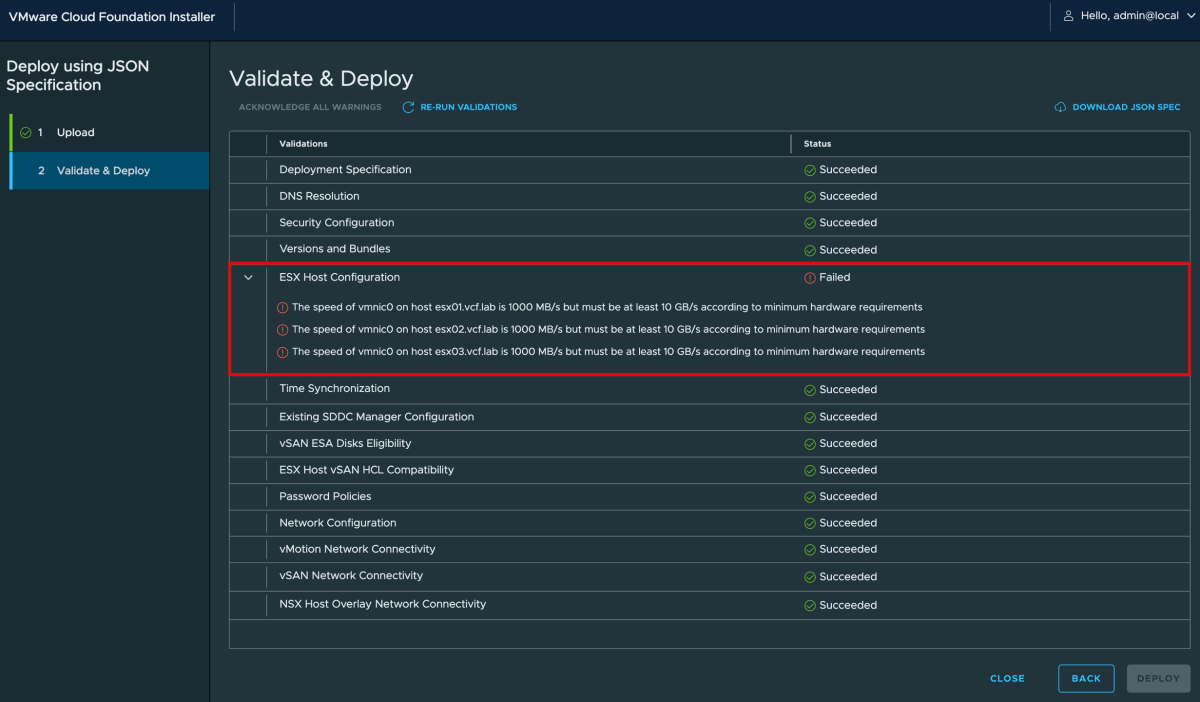Screen dimensions: 1200x702
Task: Click the Deploy using JSON Specification heading
Action: [x=77, y=76]
